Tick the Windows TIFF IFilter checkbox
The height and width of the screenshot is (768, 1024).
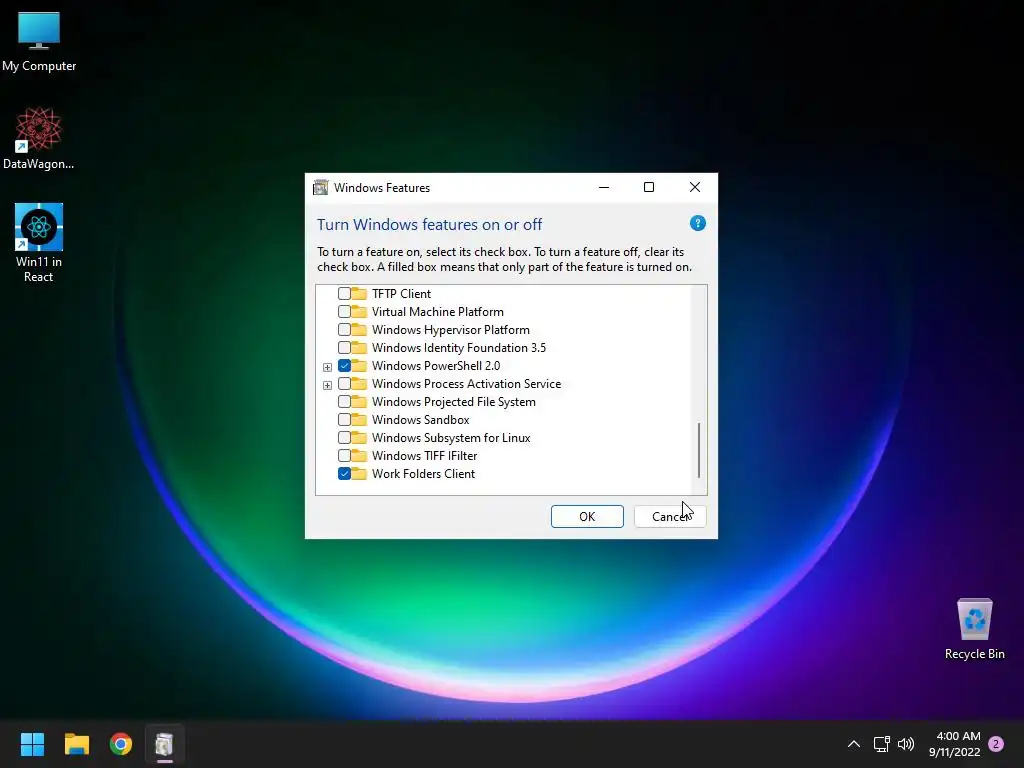[344, 455]
